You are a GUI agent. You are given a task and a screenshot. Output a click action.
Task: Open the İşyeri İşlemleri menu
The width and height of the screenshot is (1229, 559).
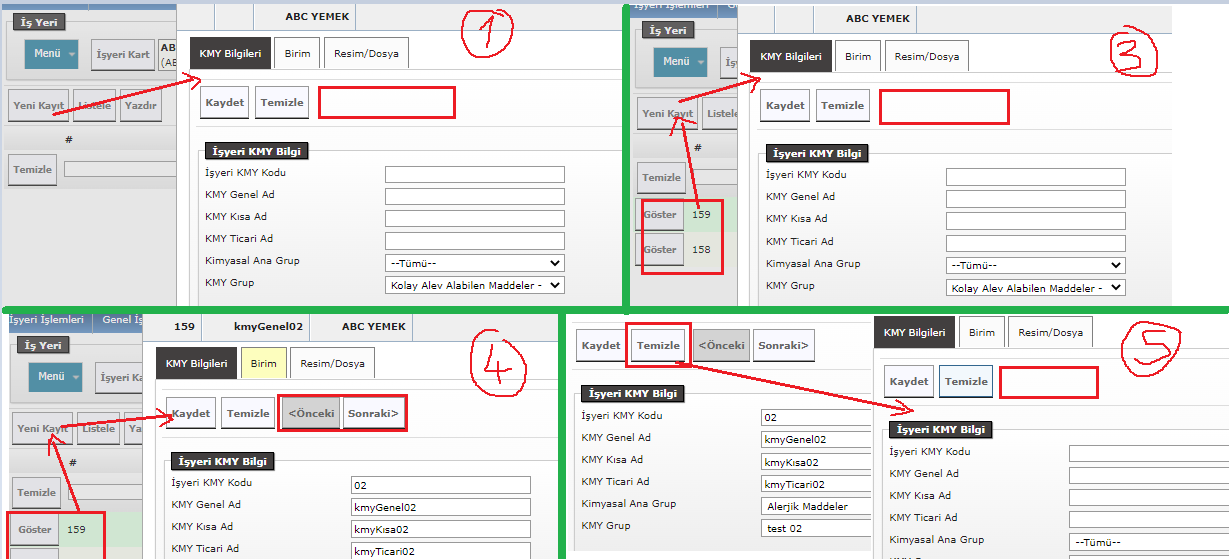click(46, 320)
